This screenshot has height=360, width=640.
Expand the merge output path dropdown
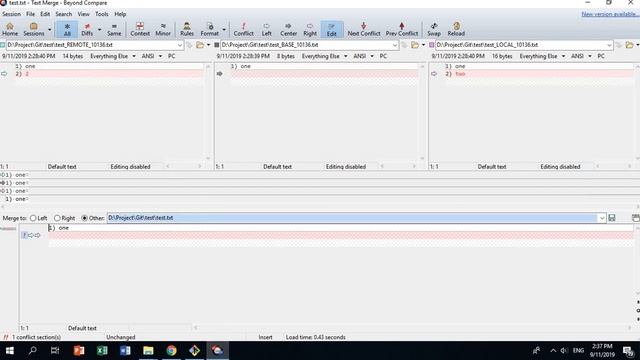tap(602, 218)
